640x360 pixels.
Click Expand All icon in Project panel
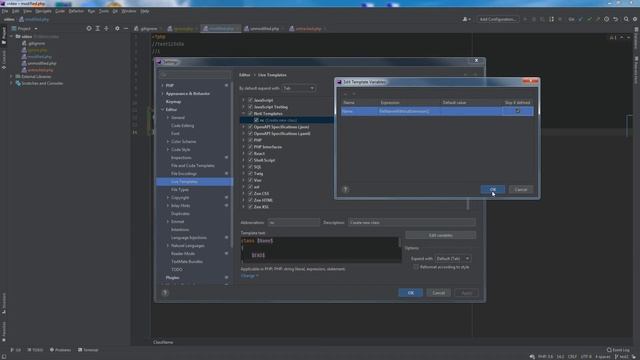pyautogui.click(x=98, y=28)
